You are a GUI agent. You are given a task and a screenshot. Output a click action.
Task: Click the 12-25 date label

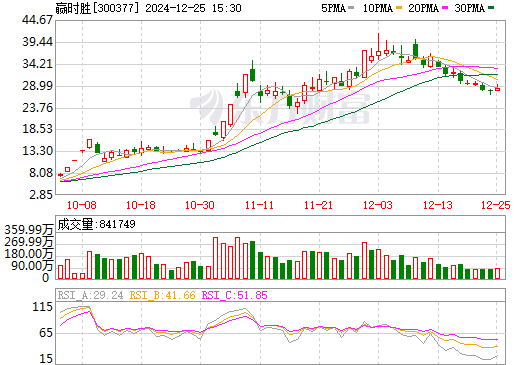pos(496,205)
